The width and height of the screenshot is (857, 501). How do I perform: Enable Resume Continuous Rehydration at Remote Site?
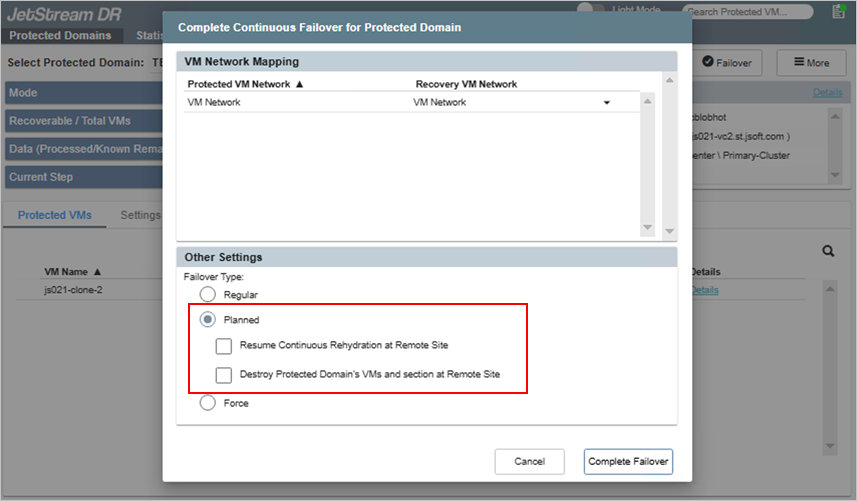225,345
